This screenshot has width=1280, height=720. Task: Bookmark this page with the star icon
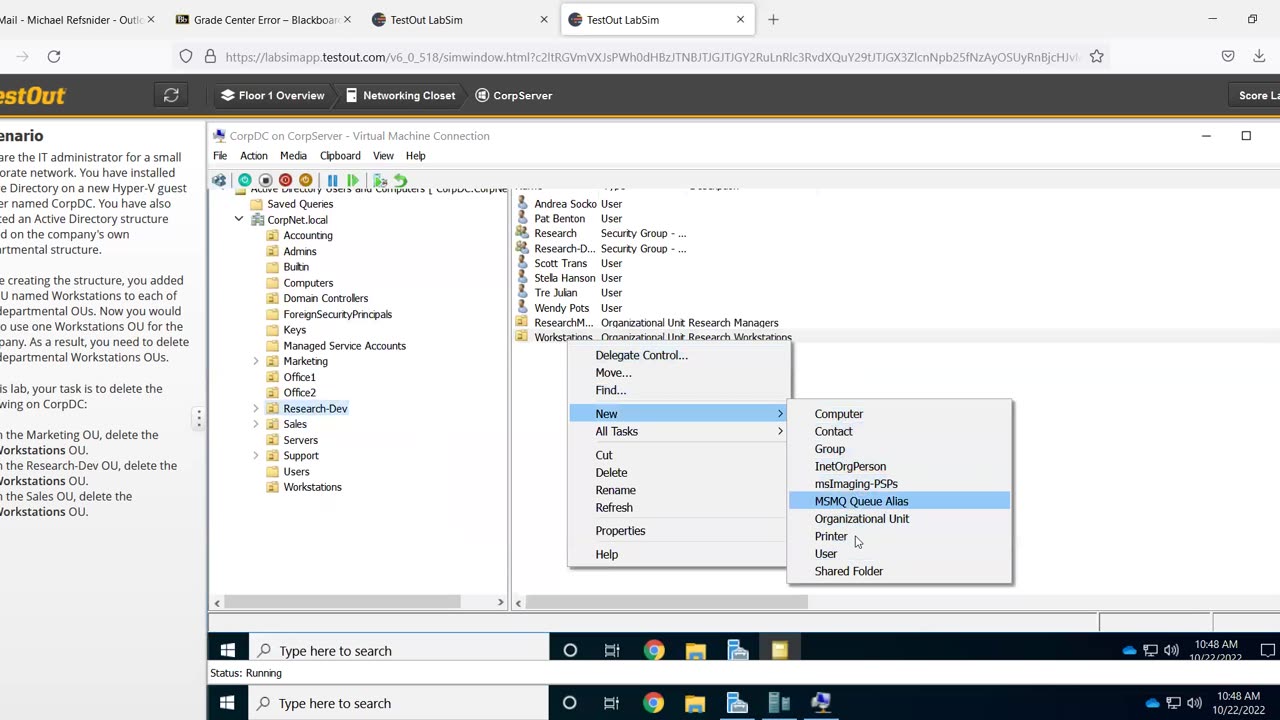(1097, 57)
